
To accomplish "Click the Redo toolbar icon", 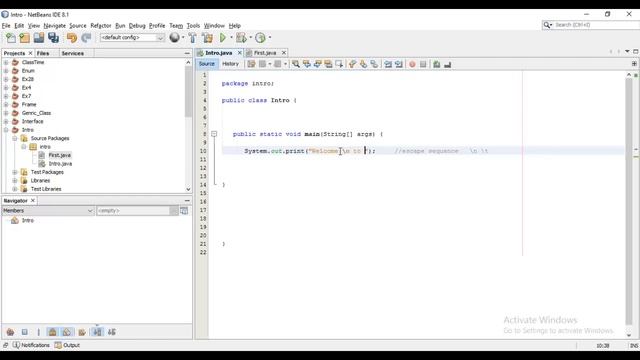I will (86, 38).
